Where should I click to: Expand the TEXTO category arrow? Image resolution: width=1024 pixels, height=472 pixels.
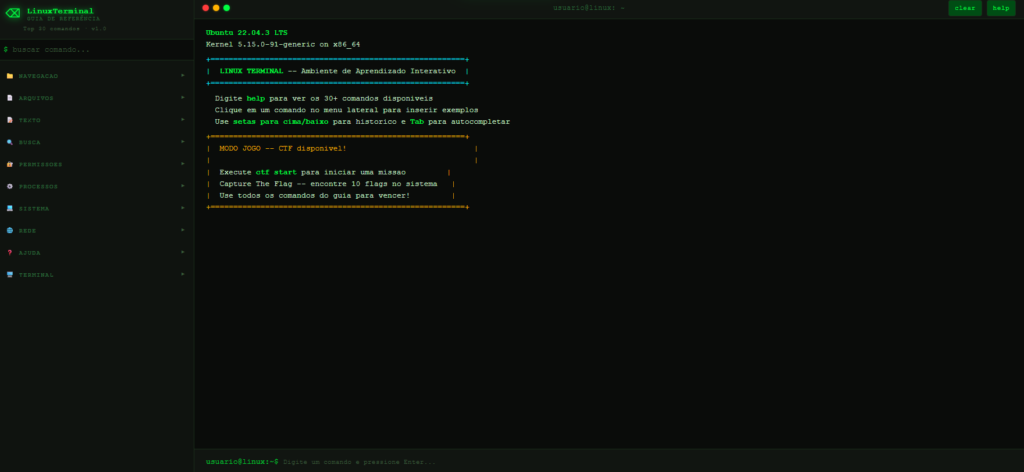[183, 119]
